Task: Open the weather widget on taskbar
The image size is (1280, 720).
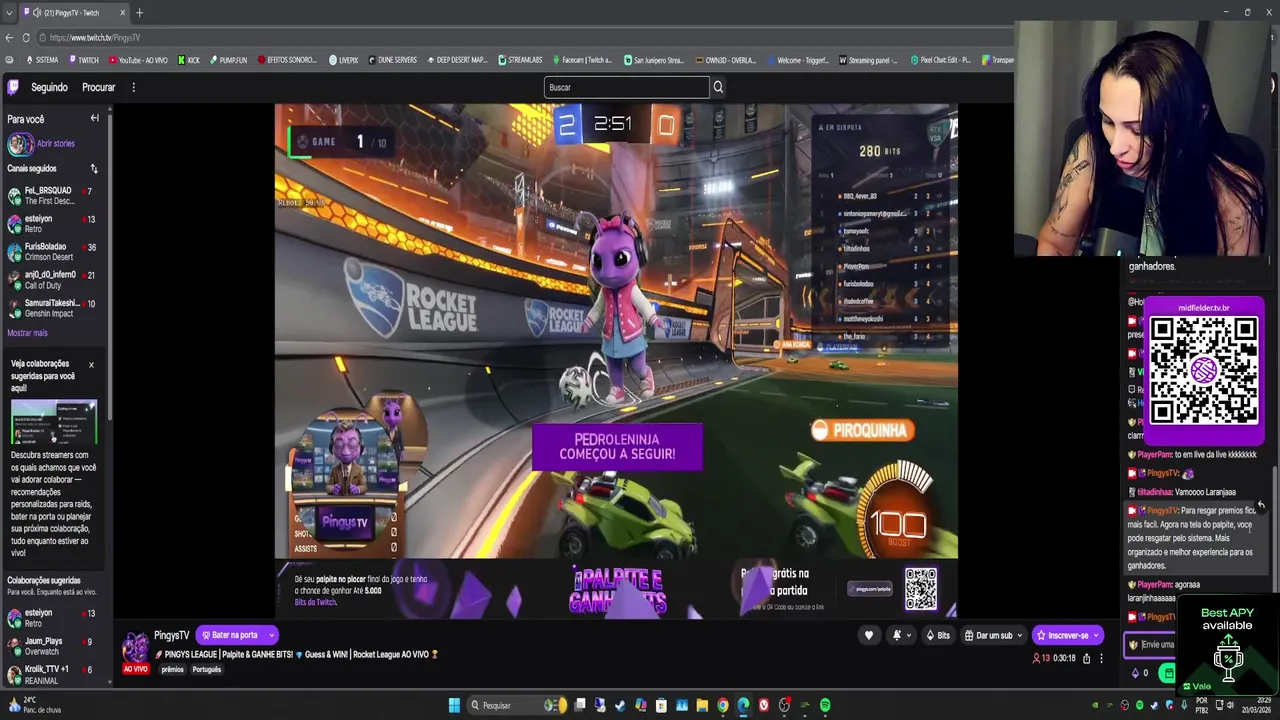Action: tap(34, 705)
